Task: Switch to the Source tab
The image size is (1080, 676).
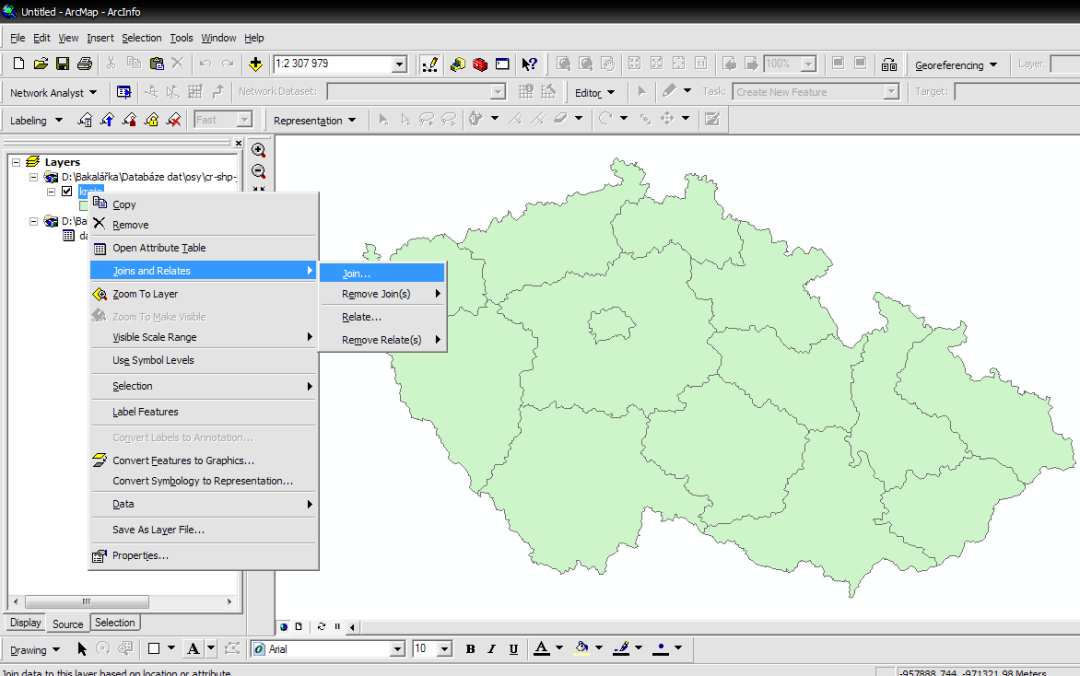Action: pyautogui.click(x=68, y=624)
